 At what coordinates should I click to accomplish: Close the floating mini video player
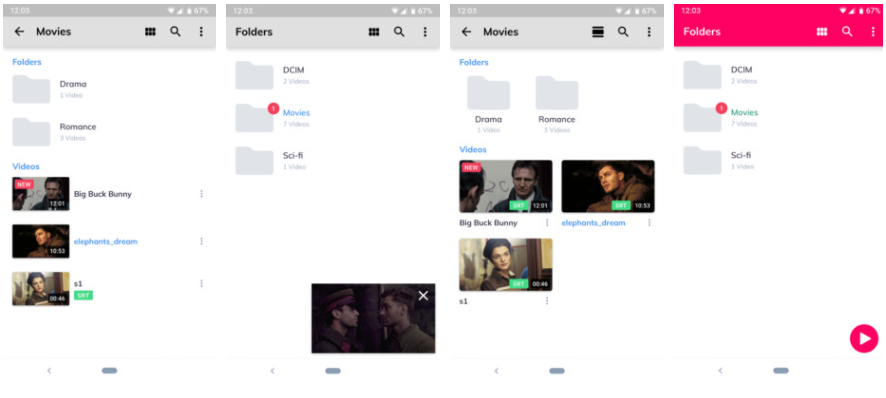click(x=423, y=296)
